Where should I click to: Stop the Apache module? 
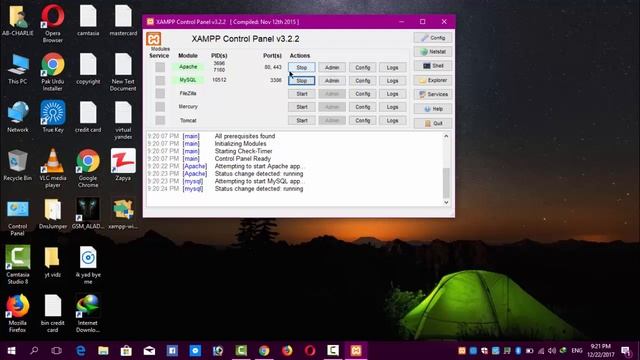[x=302, y=67]
